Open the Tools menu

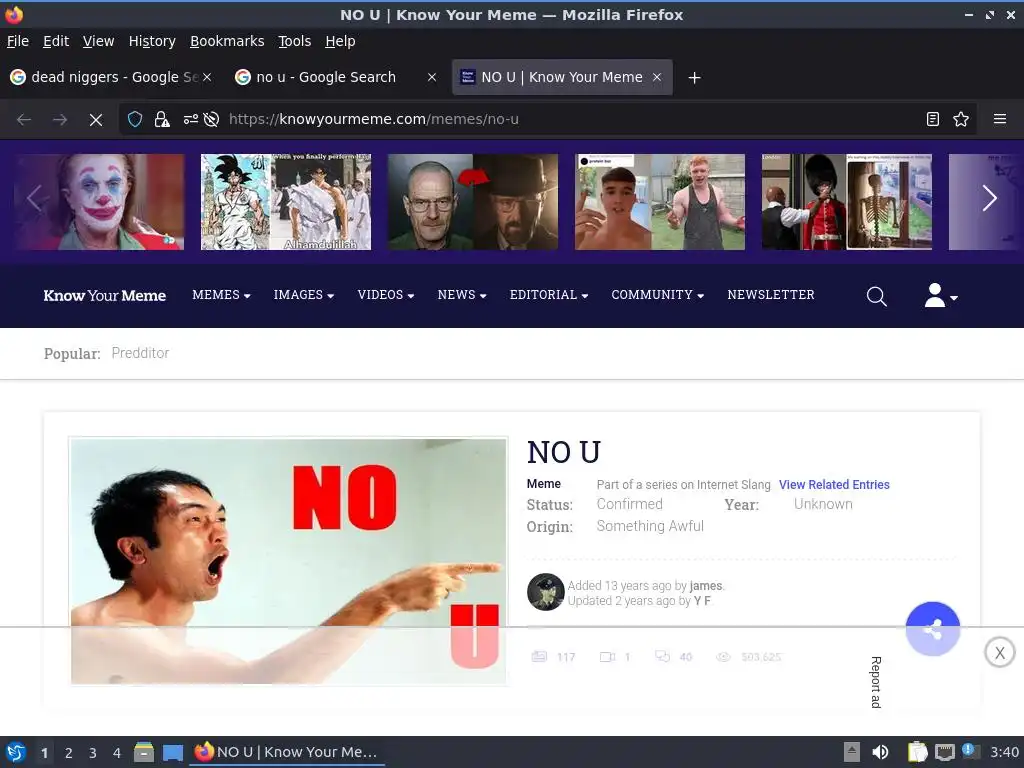coord(295,41)
